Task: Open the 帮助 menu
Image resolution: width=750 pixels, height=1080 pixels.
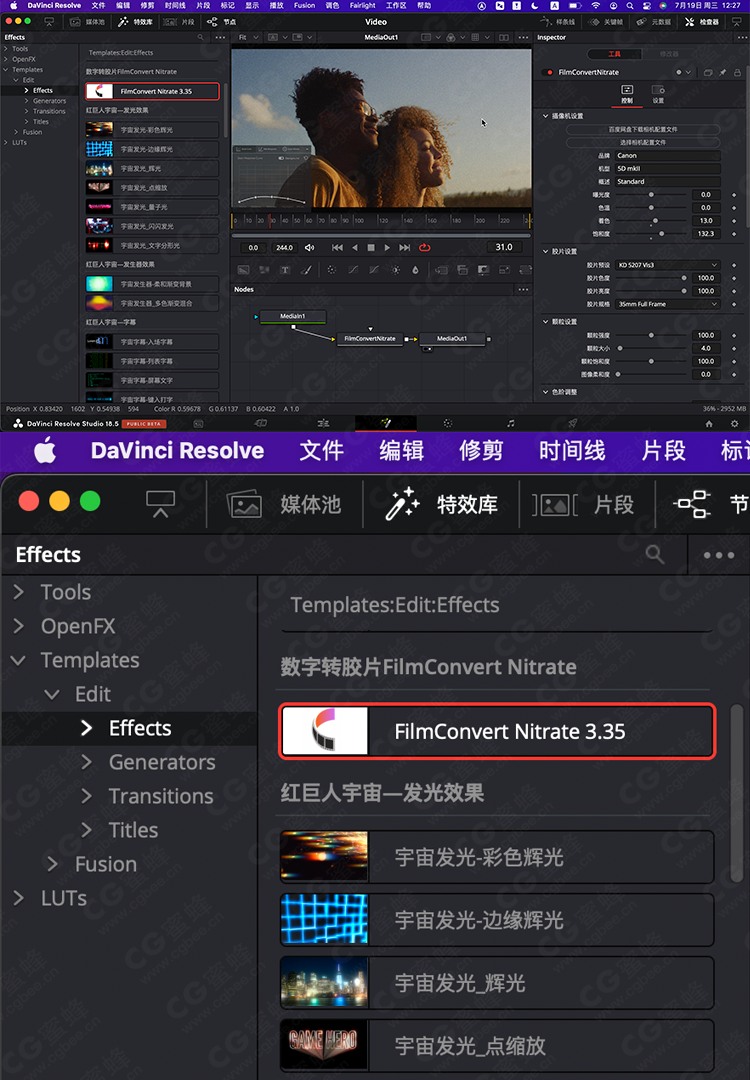Action: coord(424,6)
